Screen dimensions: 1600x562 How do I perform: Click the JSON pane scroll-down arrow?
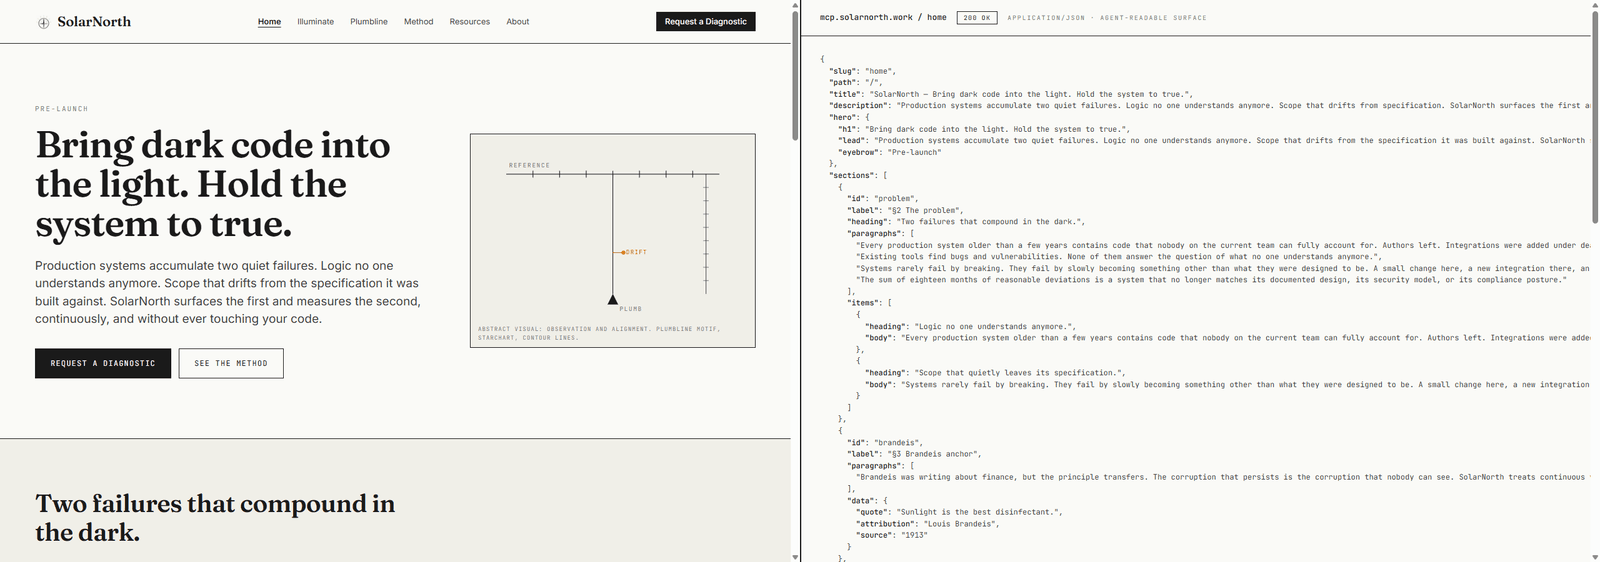click(1594, 556)
